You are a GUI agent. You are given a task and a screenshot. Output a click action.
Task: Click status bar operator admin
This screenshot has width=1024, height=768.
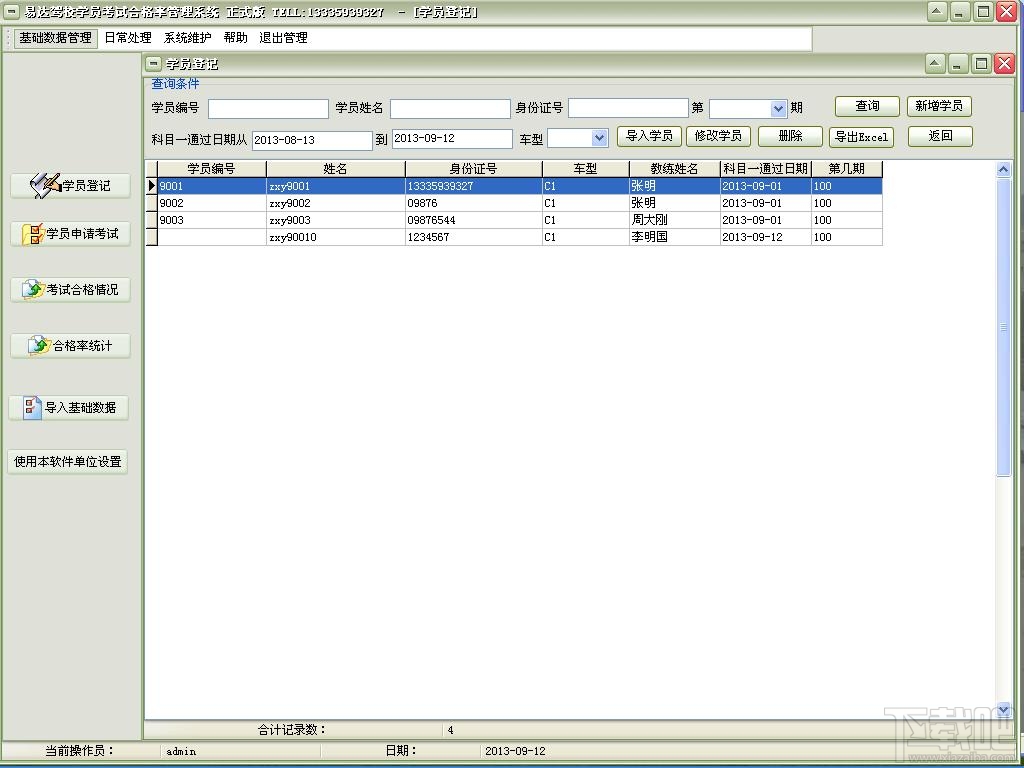(x=181, y=751)
